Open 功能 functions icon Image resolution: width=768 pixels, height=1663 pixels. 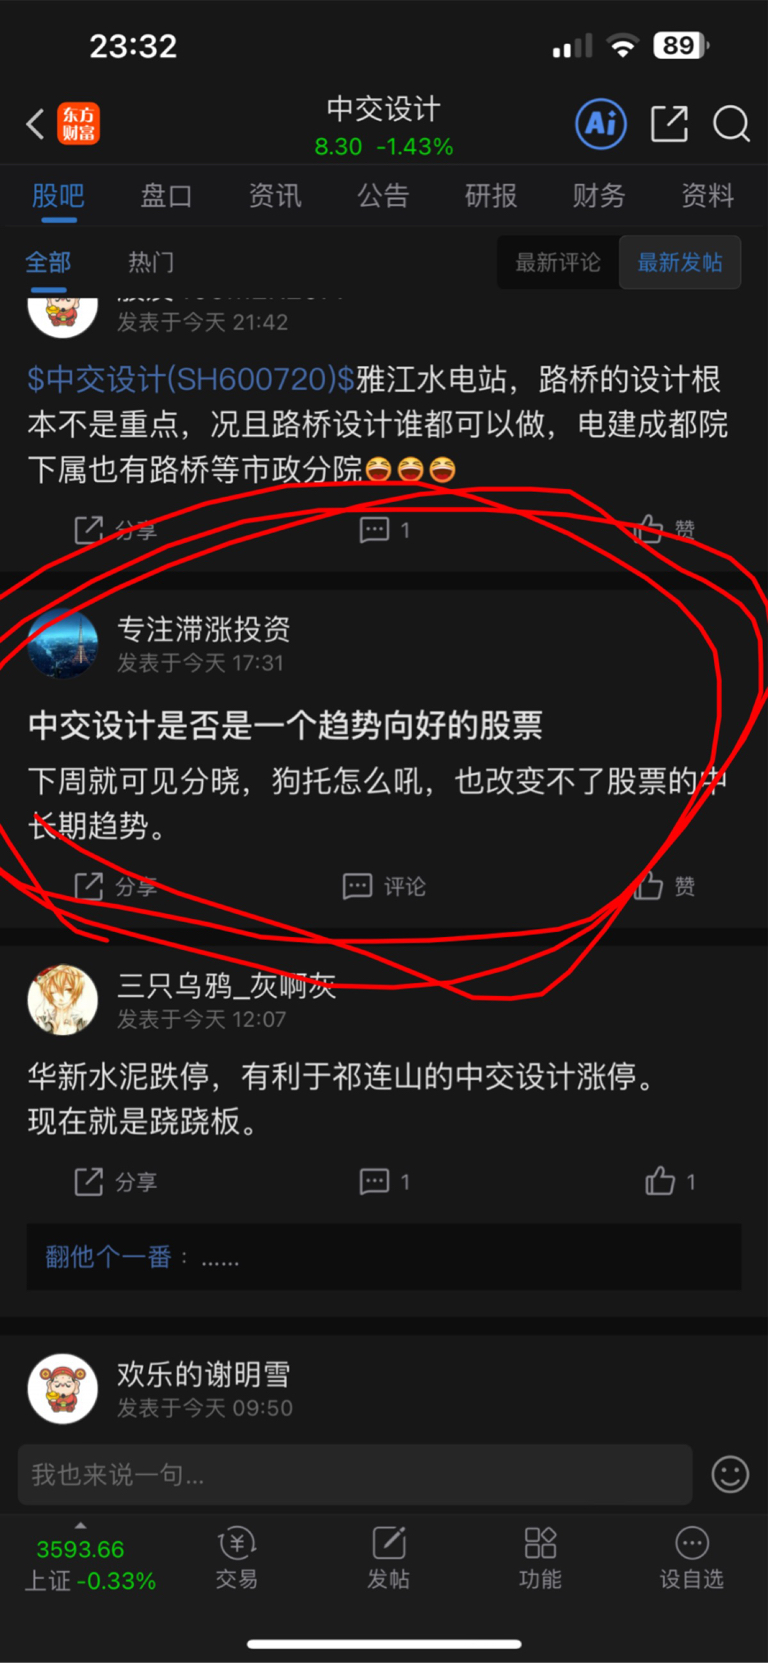tap(540, 1558)
